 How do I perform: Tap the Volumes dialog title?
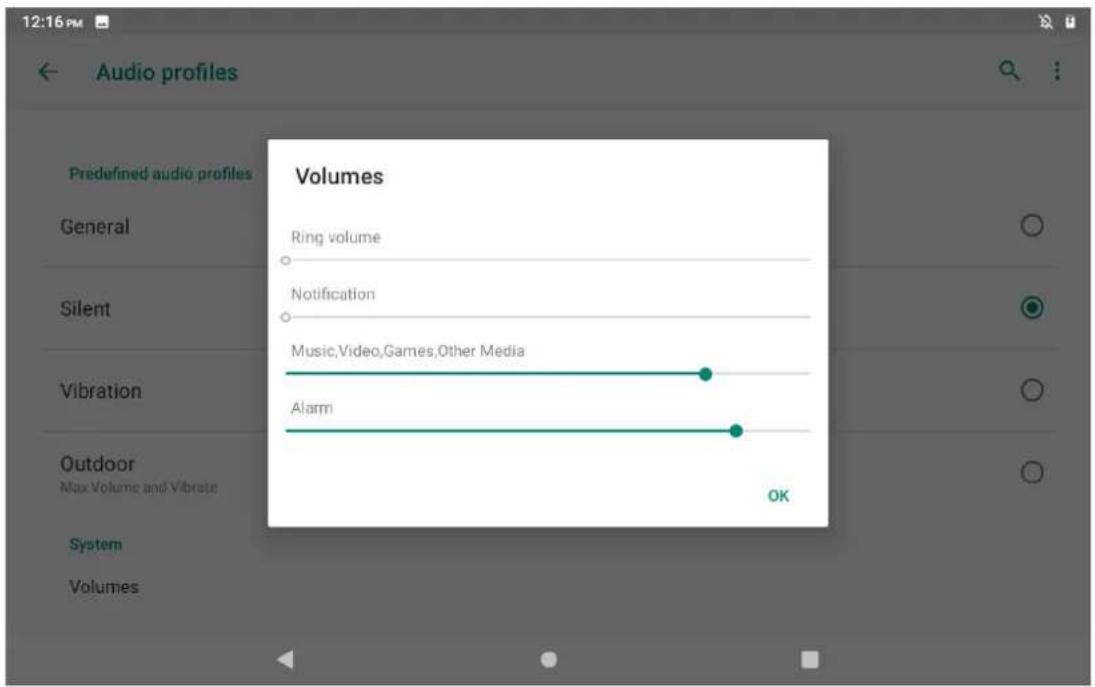[x=339, y=176]
